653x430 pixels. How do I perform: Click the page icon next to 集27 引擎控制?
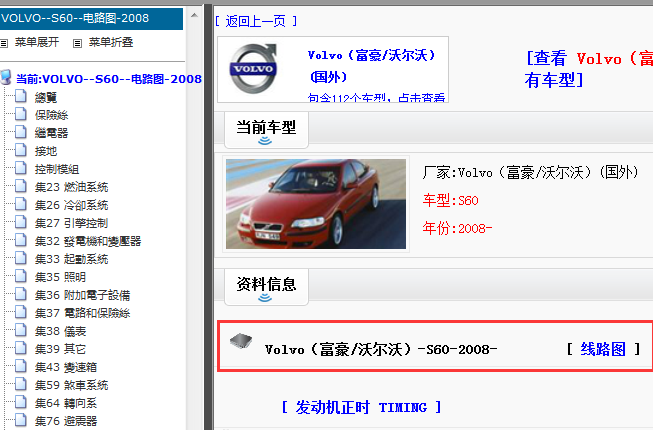tap(21, 222)
